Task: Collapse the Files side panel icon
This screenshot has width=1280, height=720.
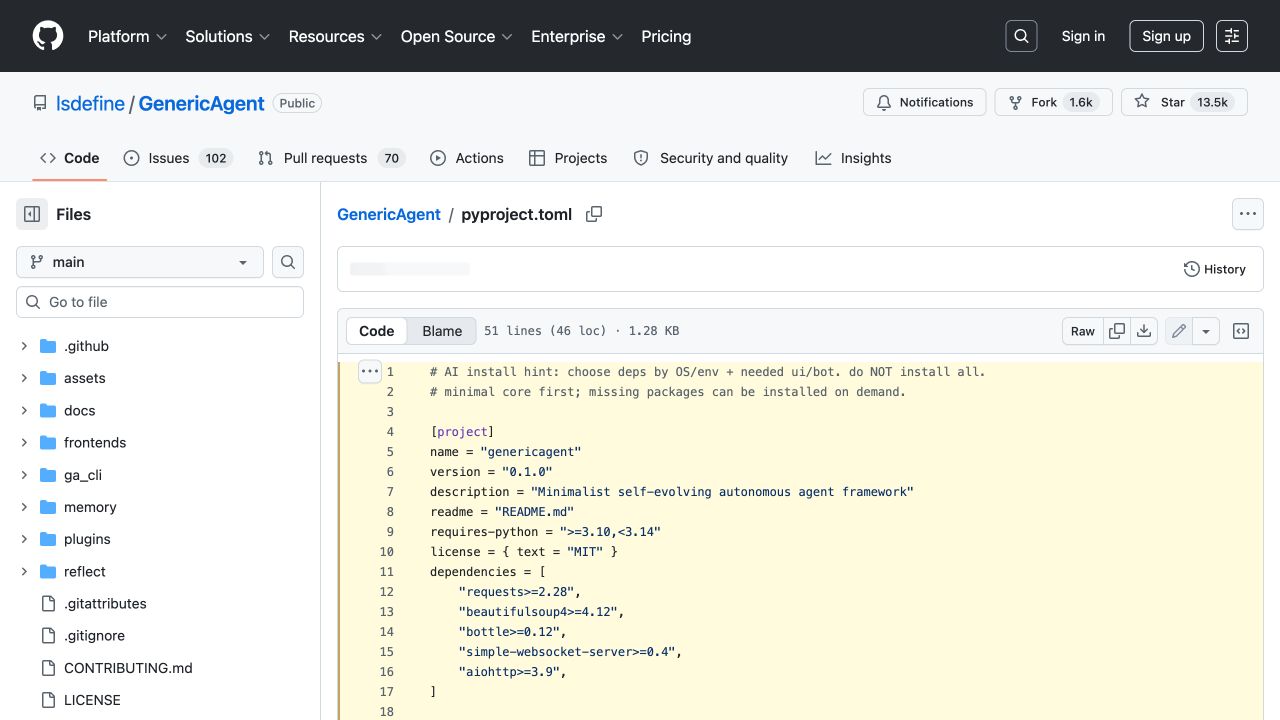Action: click(32, 214)
